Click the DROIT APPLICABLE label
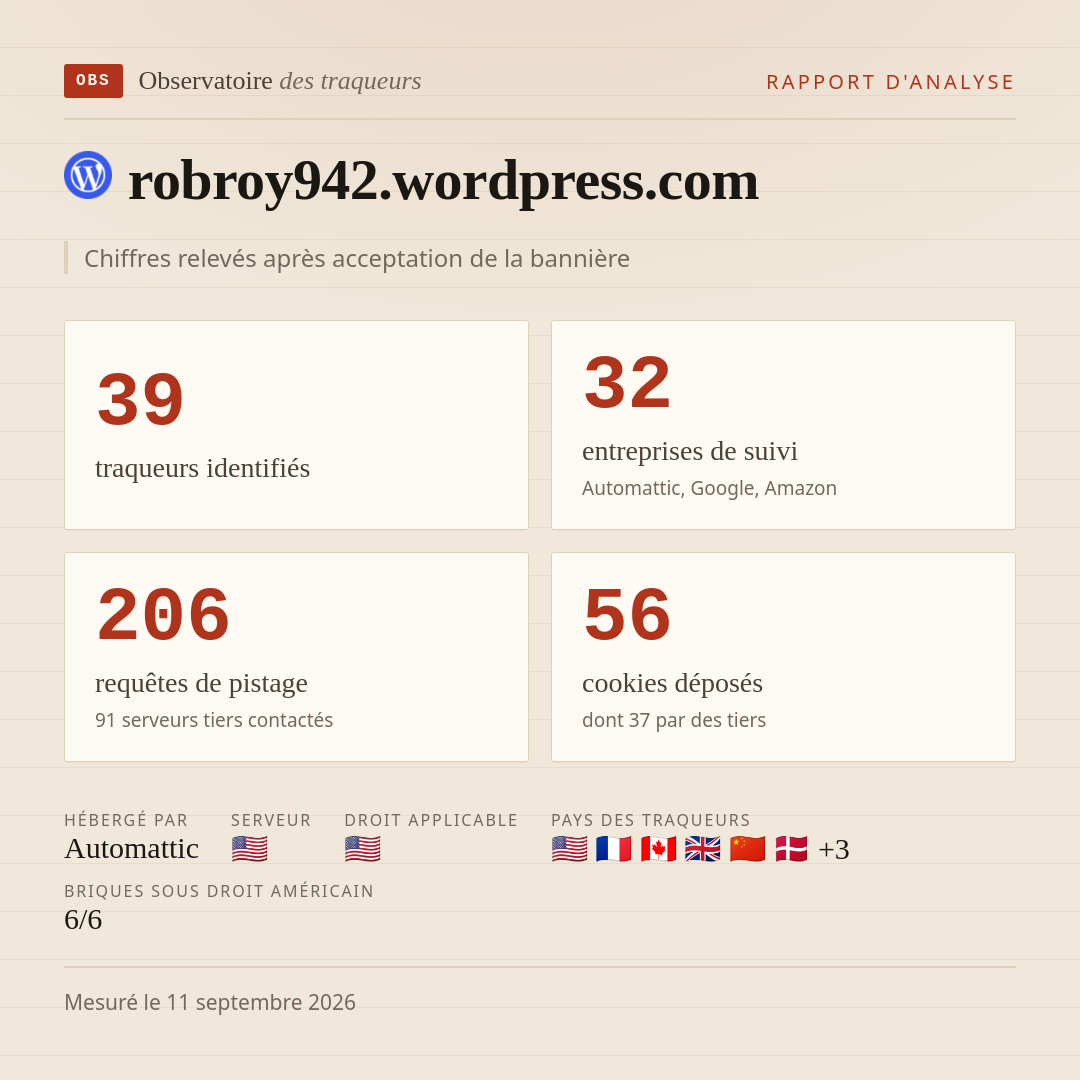 coord(431,820)
